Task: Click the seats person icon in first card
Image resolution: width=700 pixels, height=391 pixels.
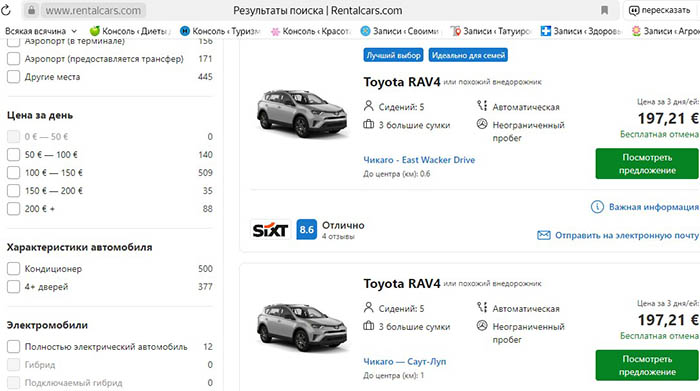Action: tap(368, 106)
